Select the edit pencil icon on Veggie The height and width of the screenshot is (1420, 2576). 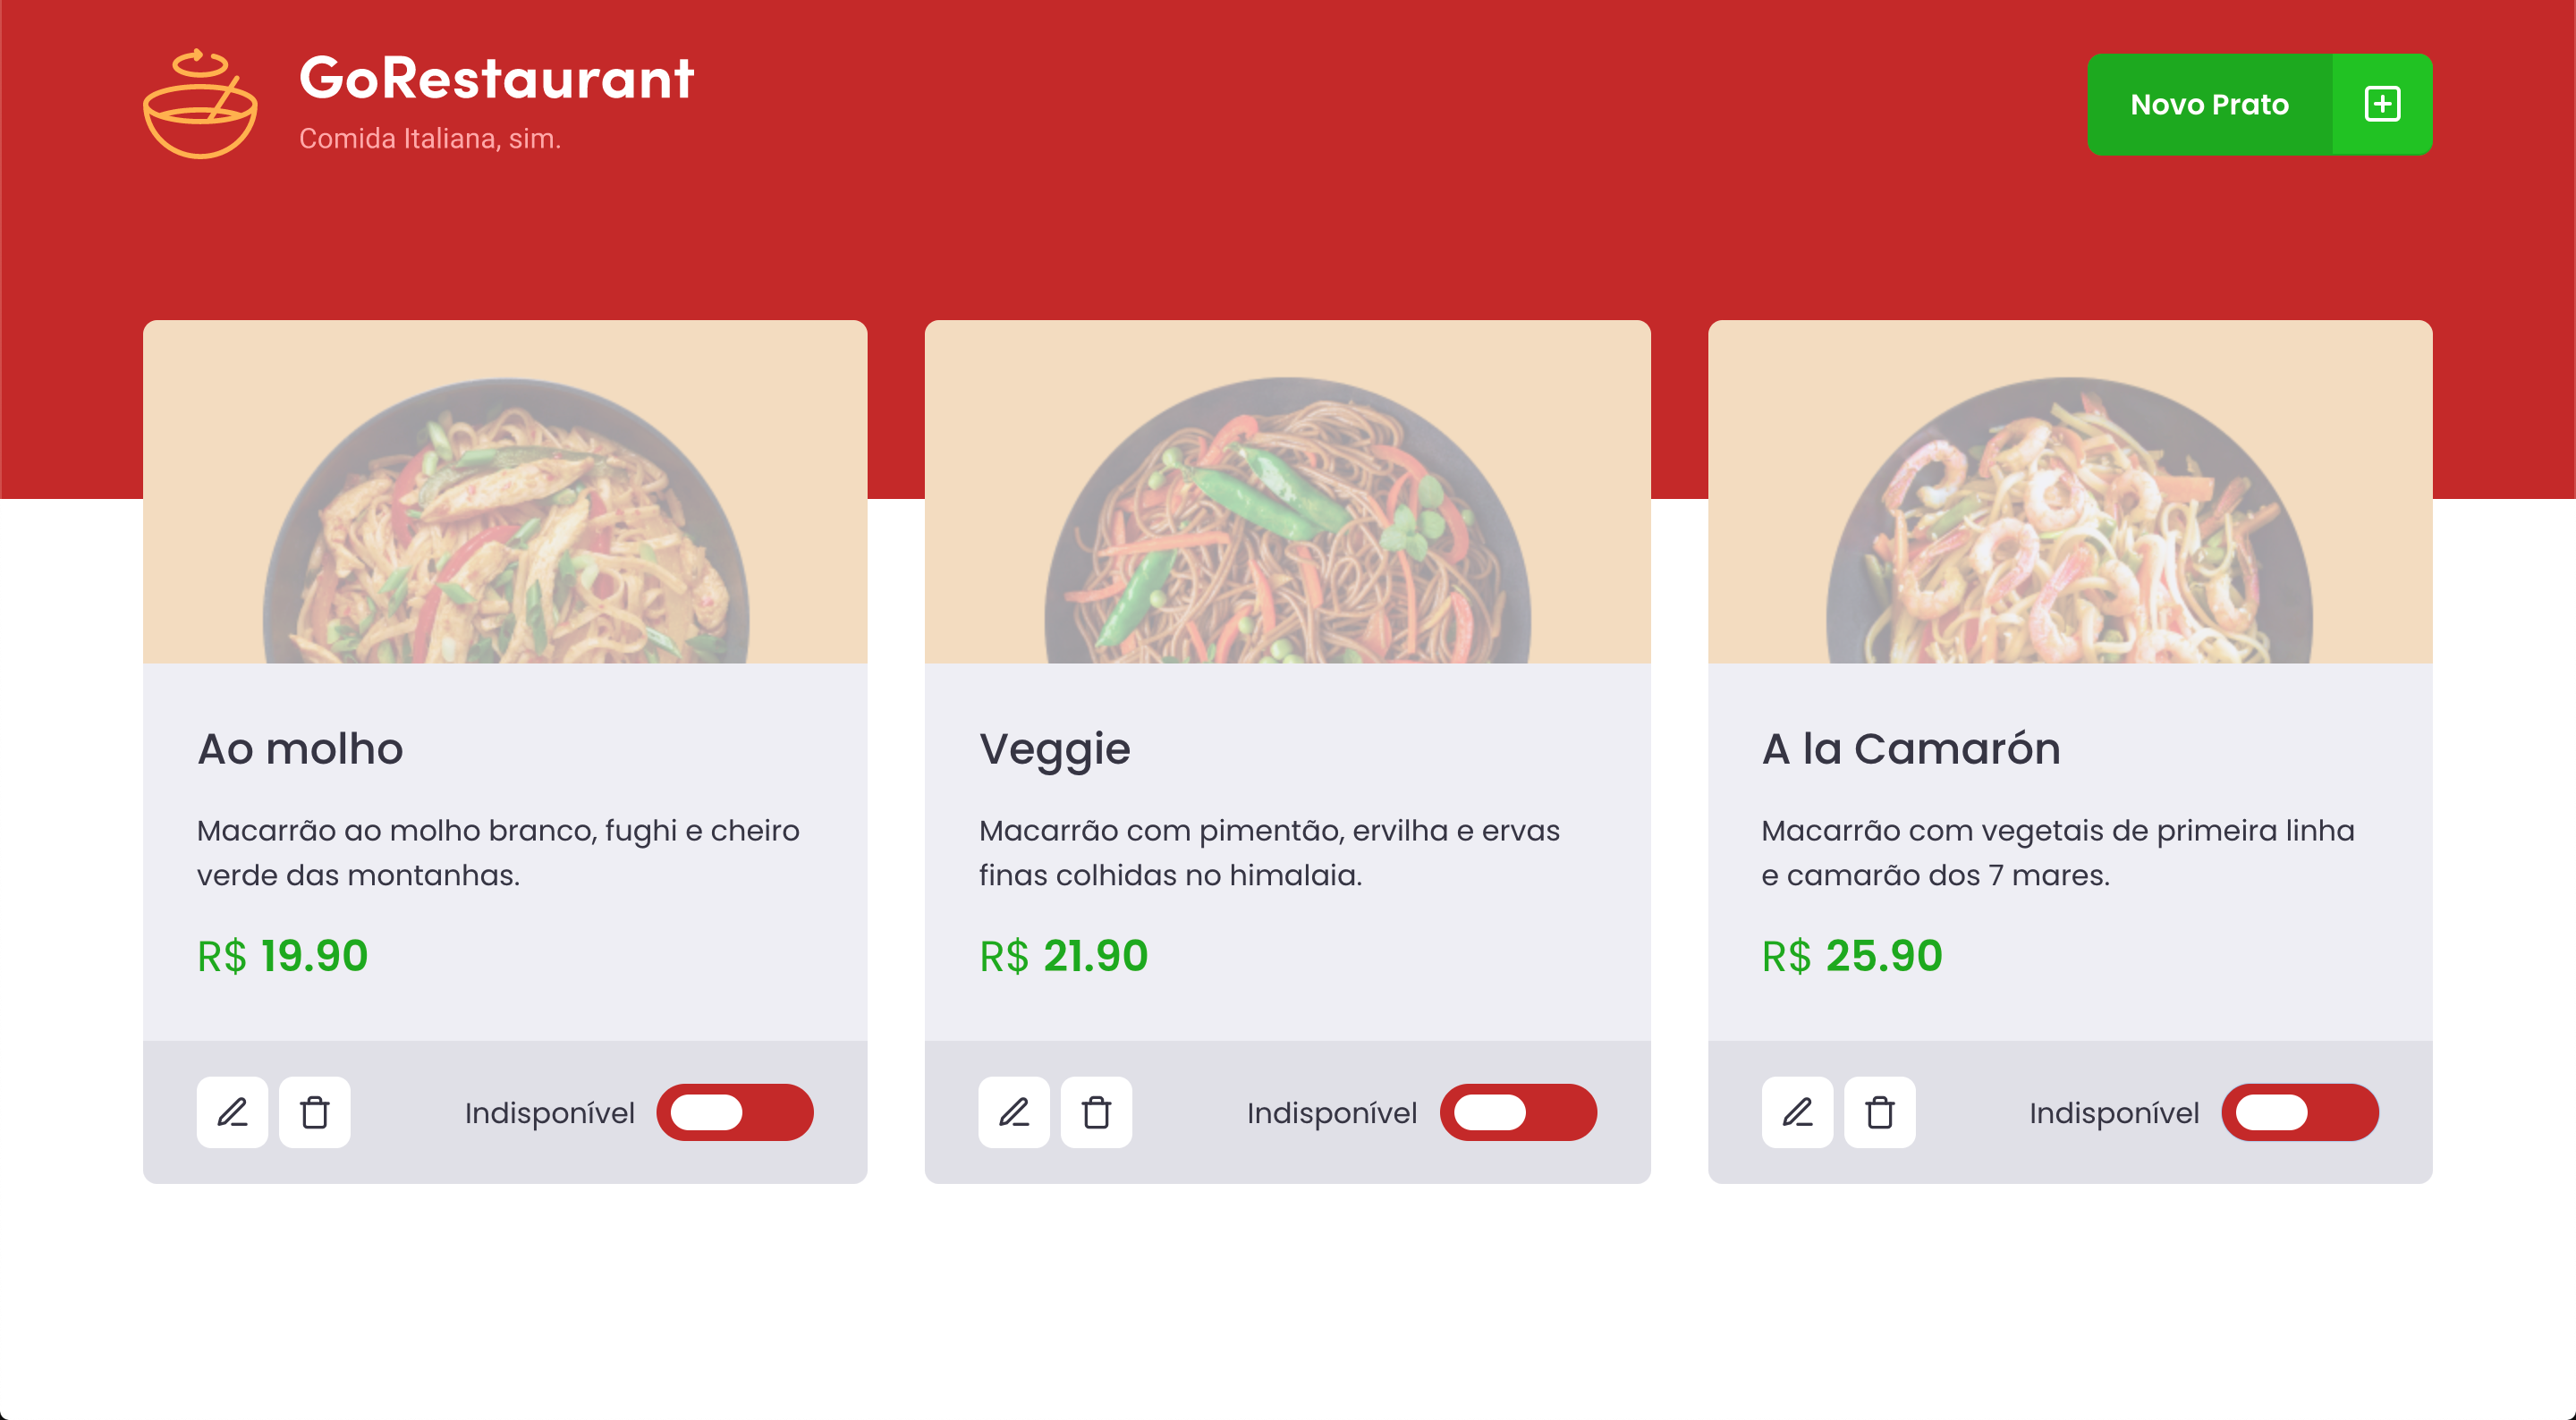coord(1015,1112)
